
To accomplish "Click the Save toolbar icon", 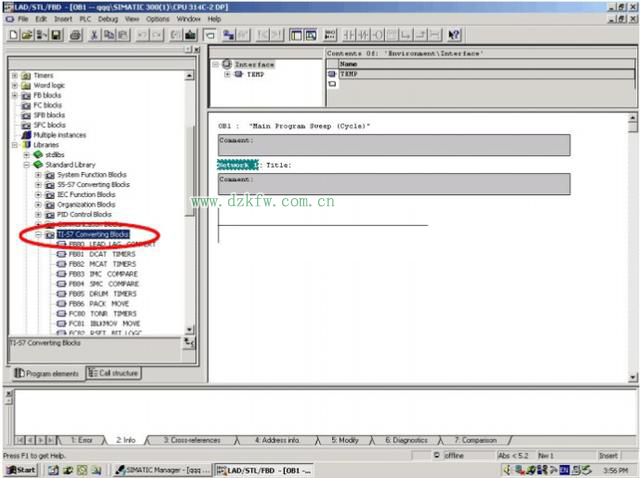I will 57,35.
